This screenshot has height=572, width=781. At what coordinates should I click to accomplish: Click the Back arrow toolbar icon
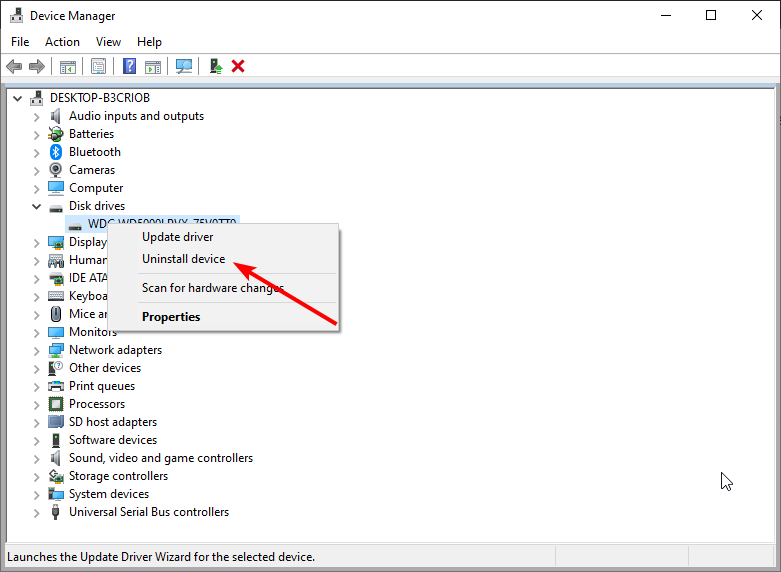click(14, 66)
